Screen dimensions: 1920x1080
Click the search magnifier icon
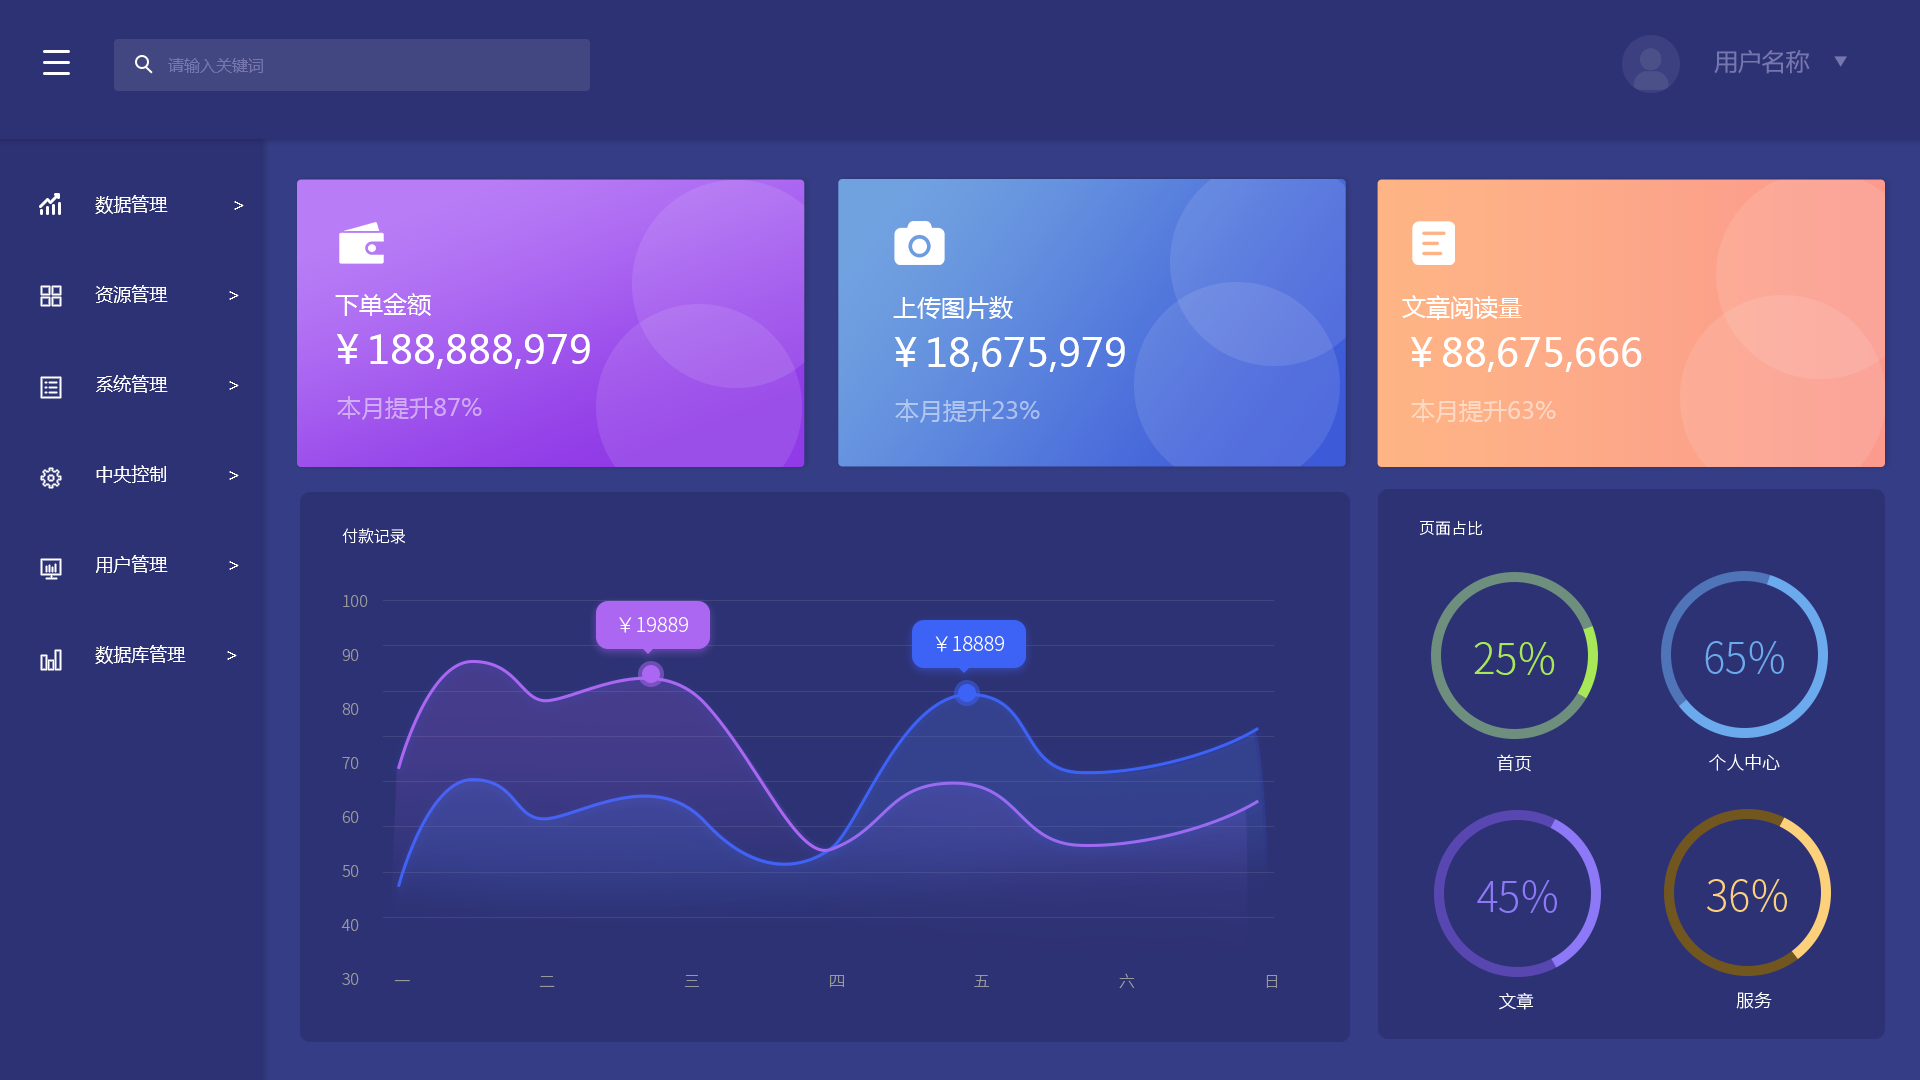(x=143, y=64)
